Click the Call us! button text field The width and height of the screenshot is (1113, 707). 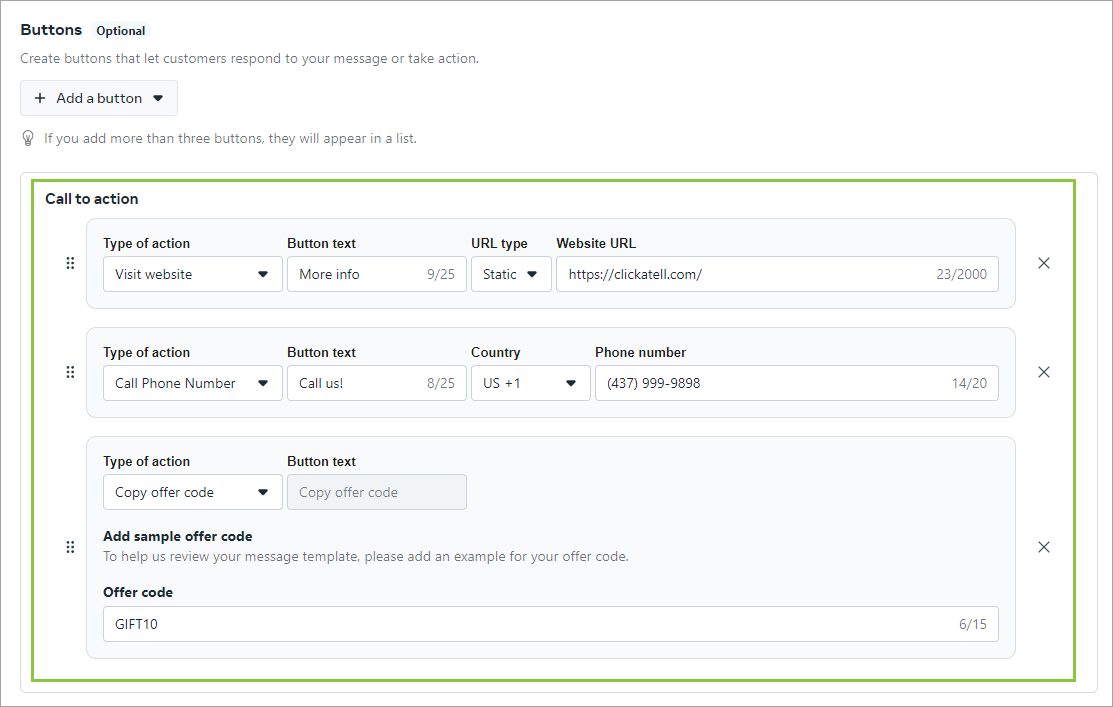coord(360,382)
